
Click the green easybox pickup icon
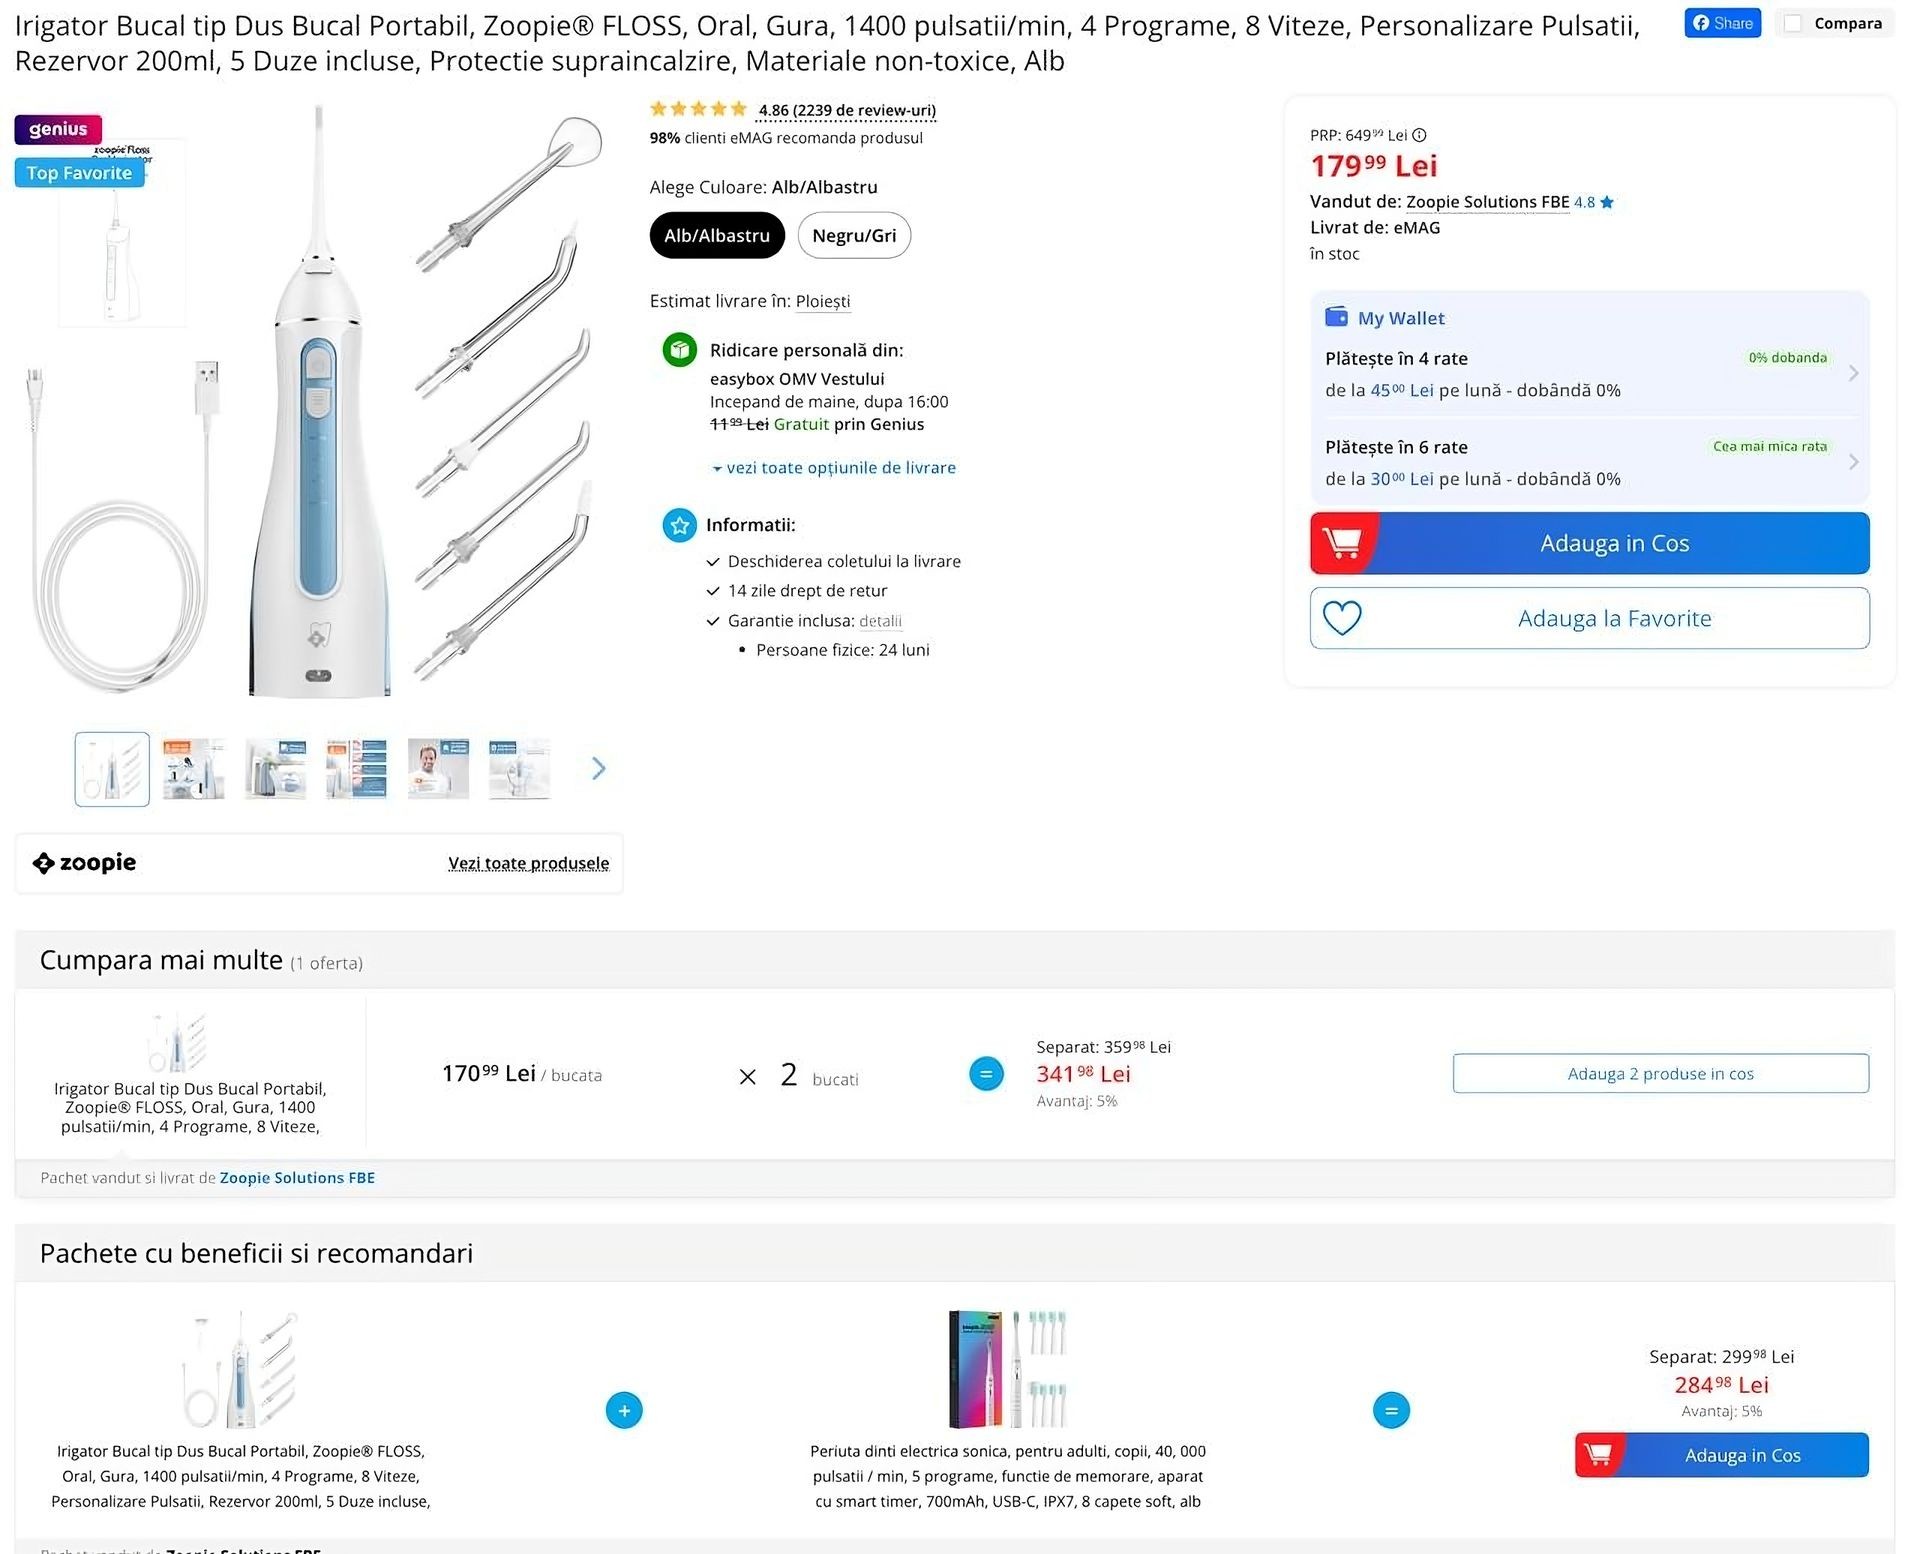pyautogui.click(x=680, y=350)
